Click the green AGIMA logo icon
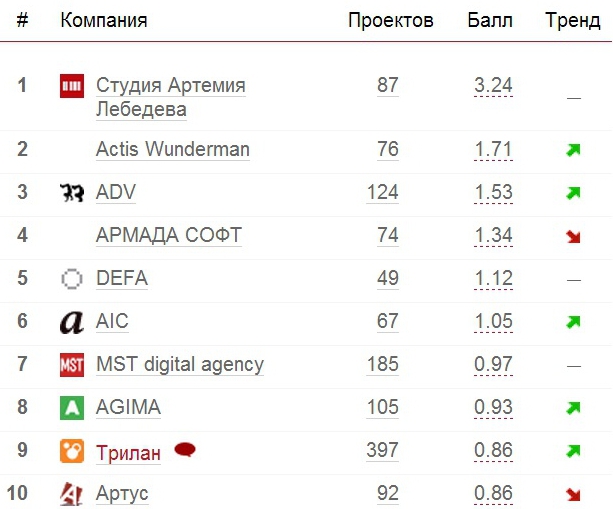The width and height of the screenshot is (613, 509). pos(72,408)
